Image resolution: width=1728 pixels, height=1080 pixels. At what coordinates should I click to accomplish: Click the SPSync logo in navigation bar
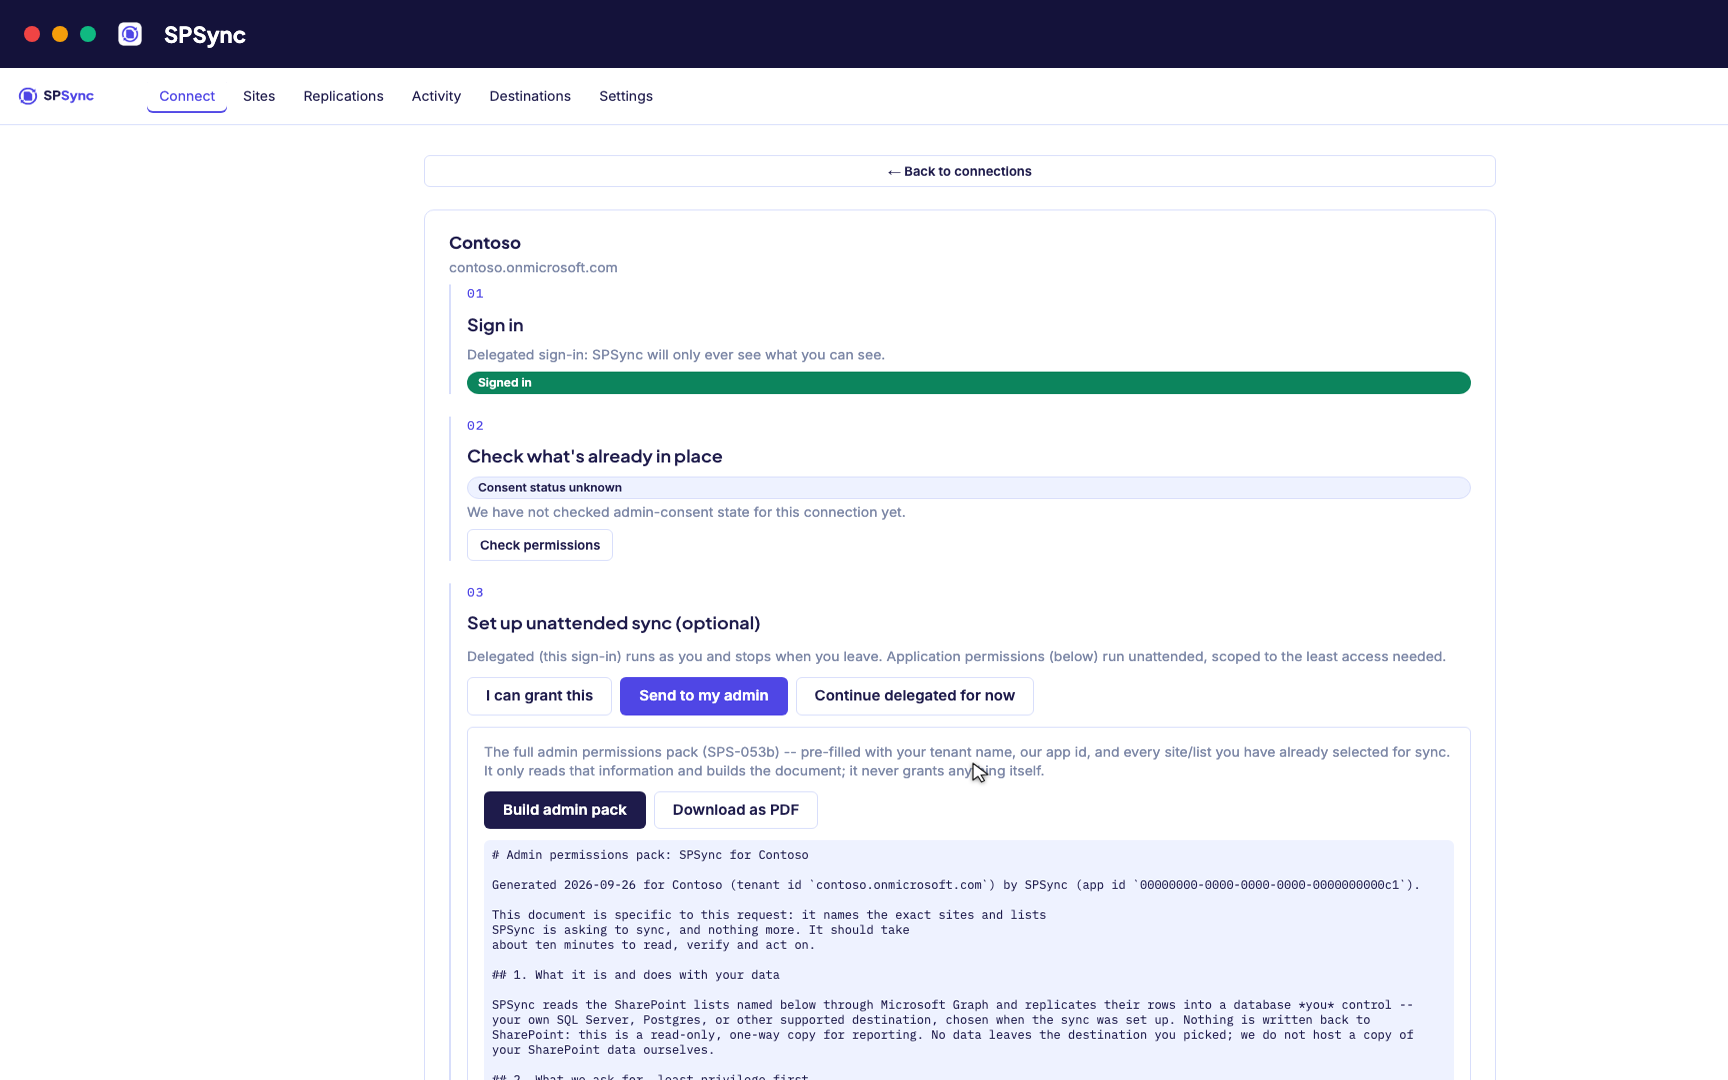[x=56, y=96]
